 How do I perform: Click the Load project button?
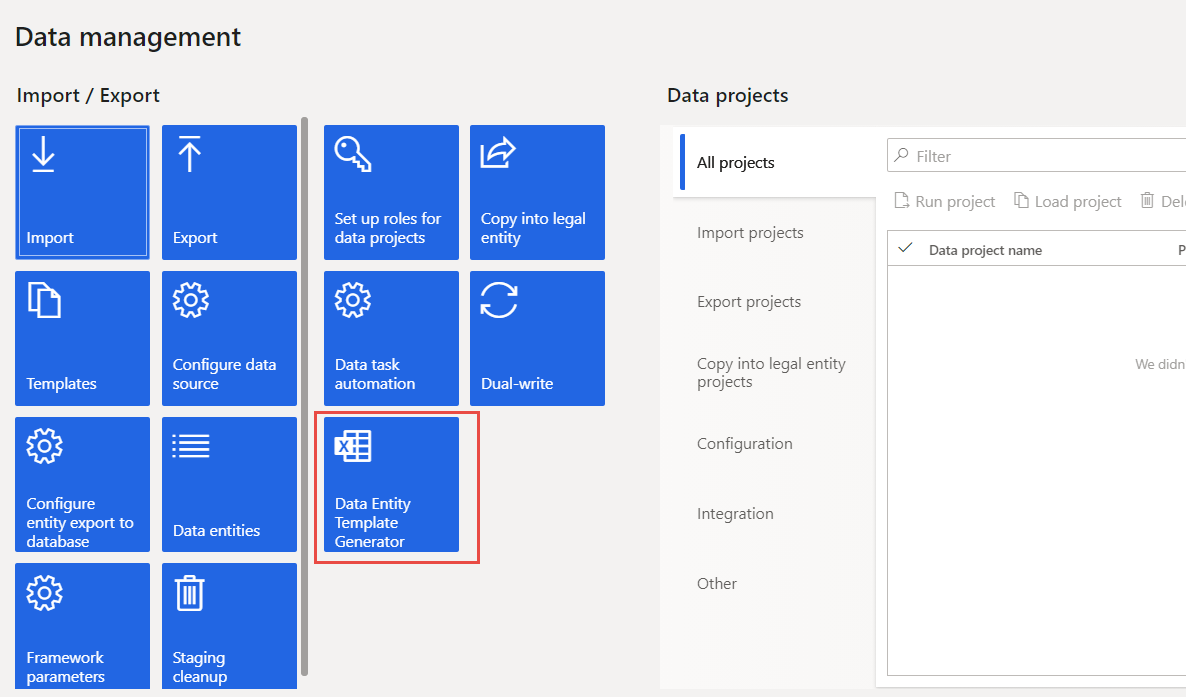pos(1068,201)
